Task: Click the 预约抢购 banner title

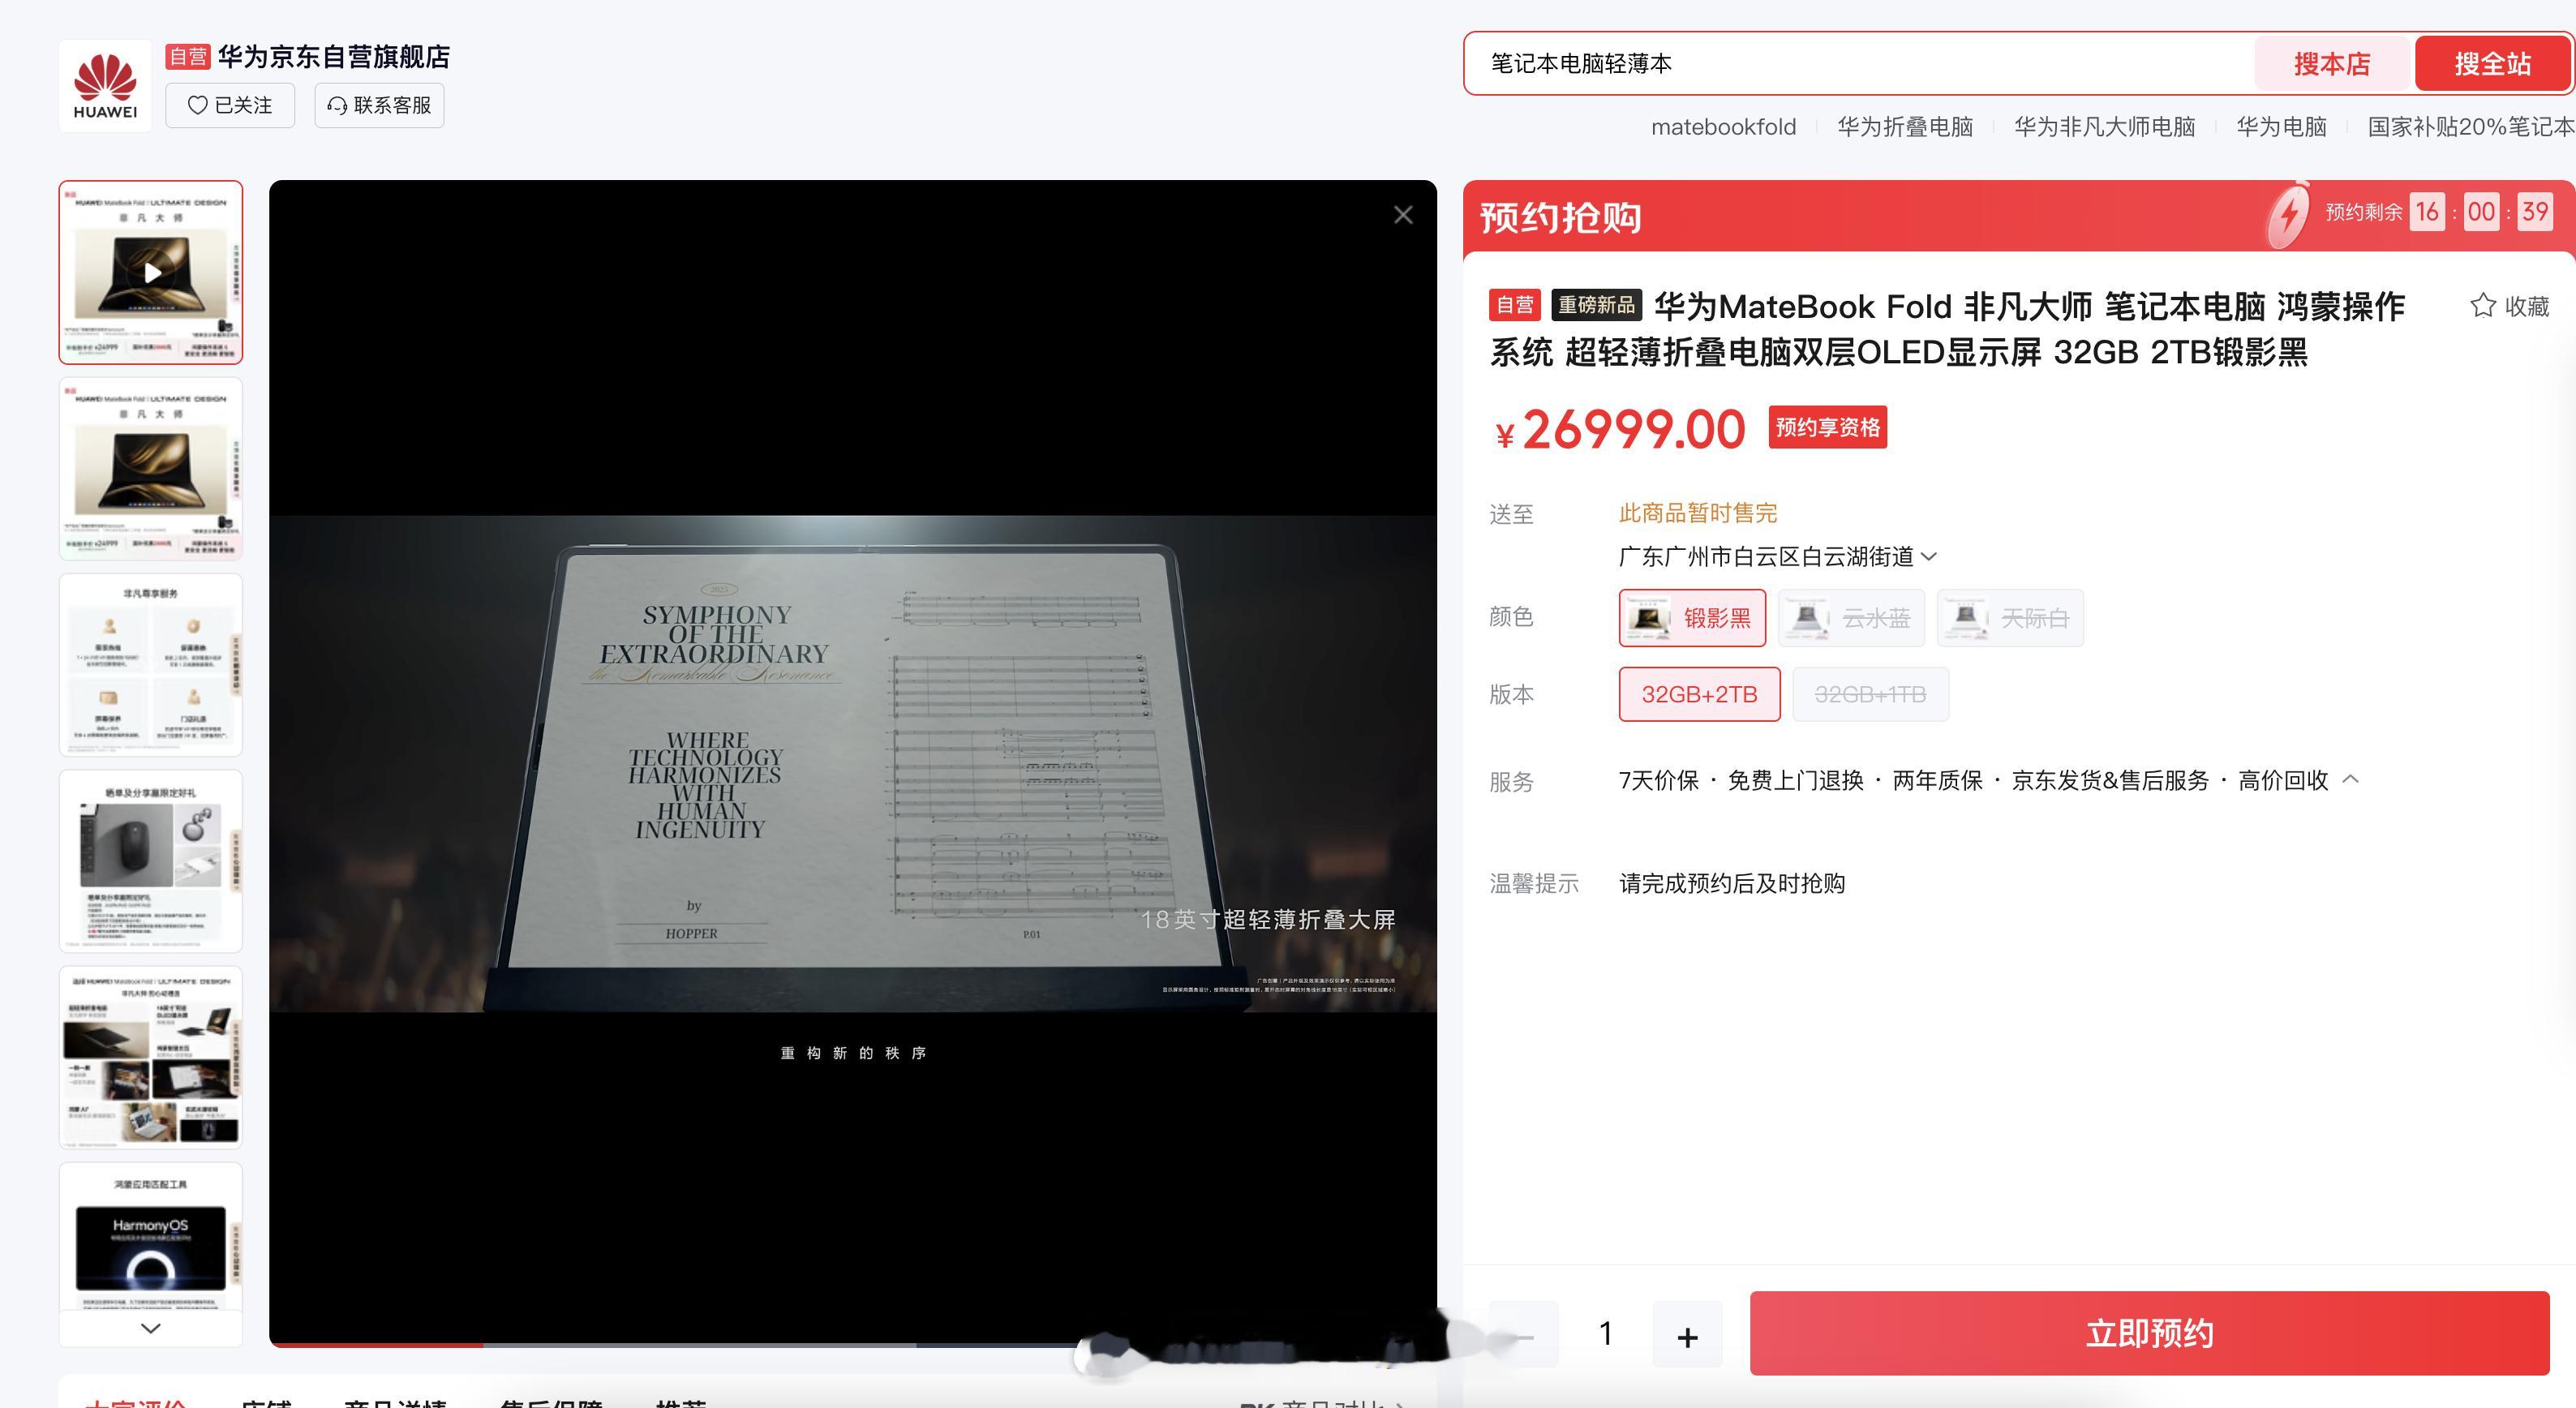Action: pyautogui.click(x=1560, y=217)
